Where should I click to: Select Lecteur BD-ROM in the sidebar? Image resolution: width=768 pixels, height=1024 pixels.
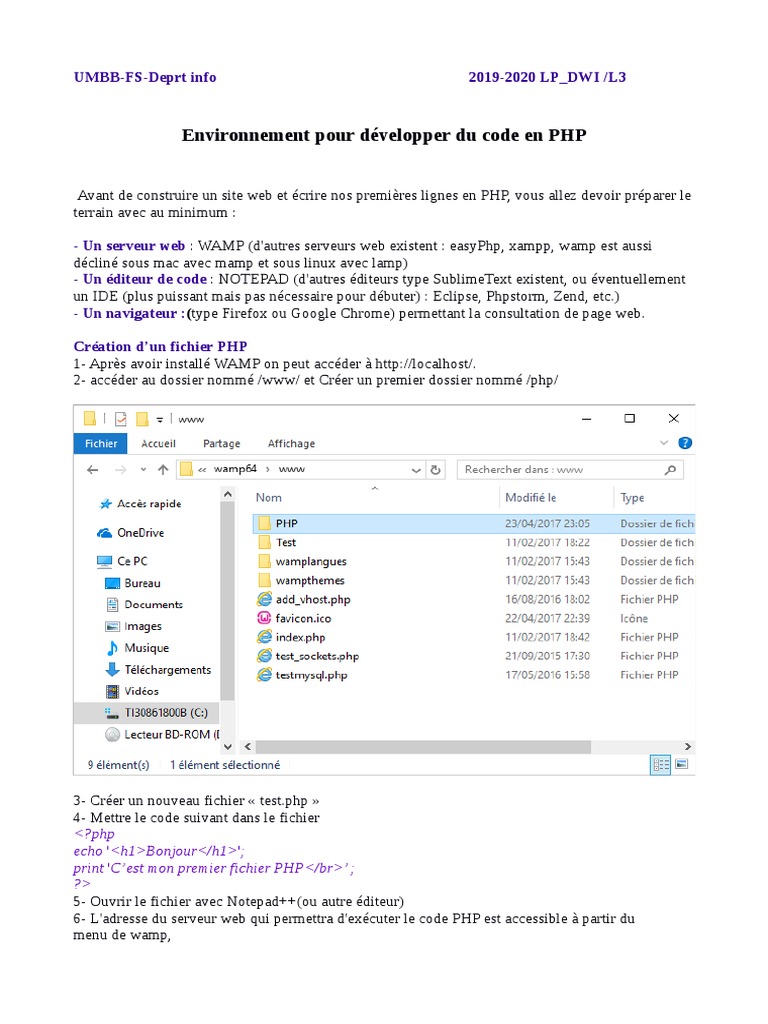172,735
